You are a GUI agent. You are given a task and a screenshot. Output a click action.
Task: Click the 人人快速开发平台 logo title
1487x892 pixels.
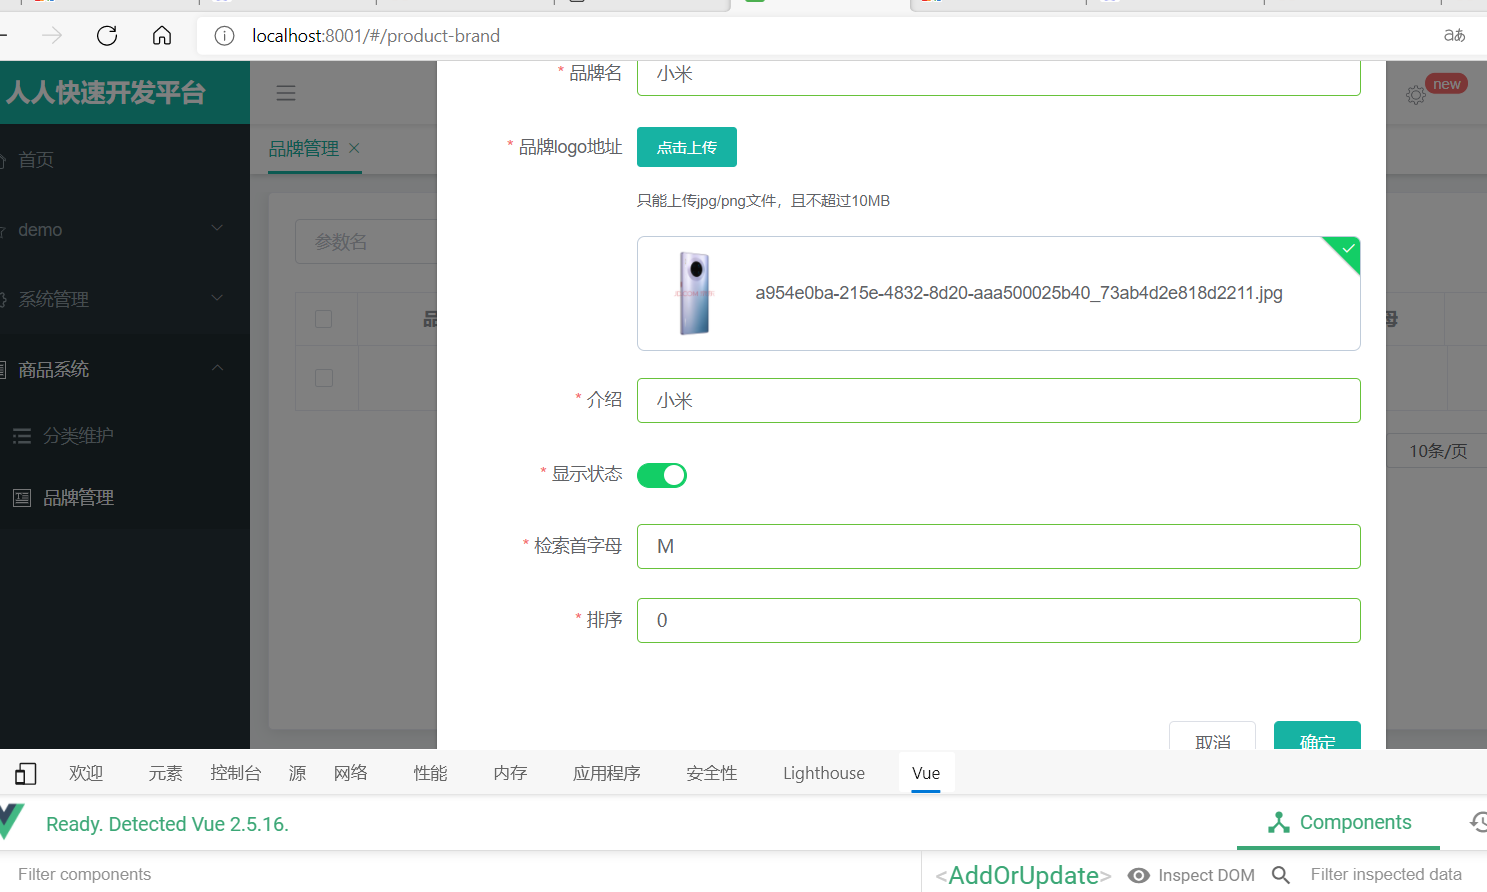pyautogui.click(x=106, y=93)
